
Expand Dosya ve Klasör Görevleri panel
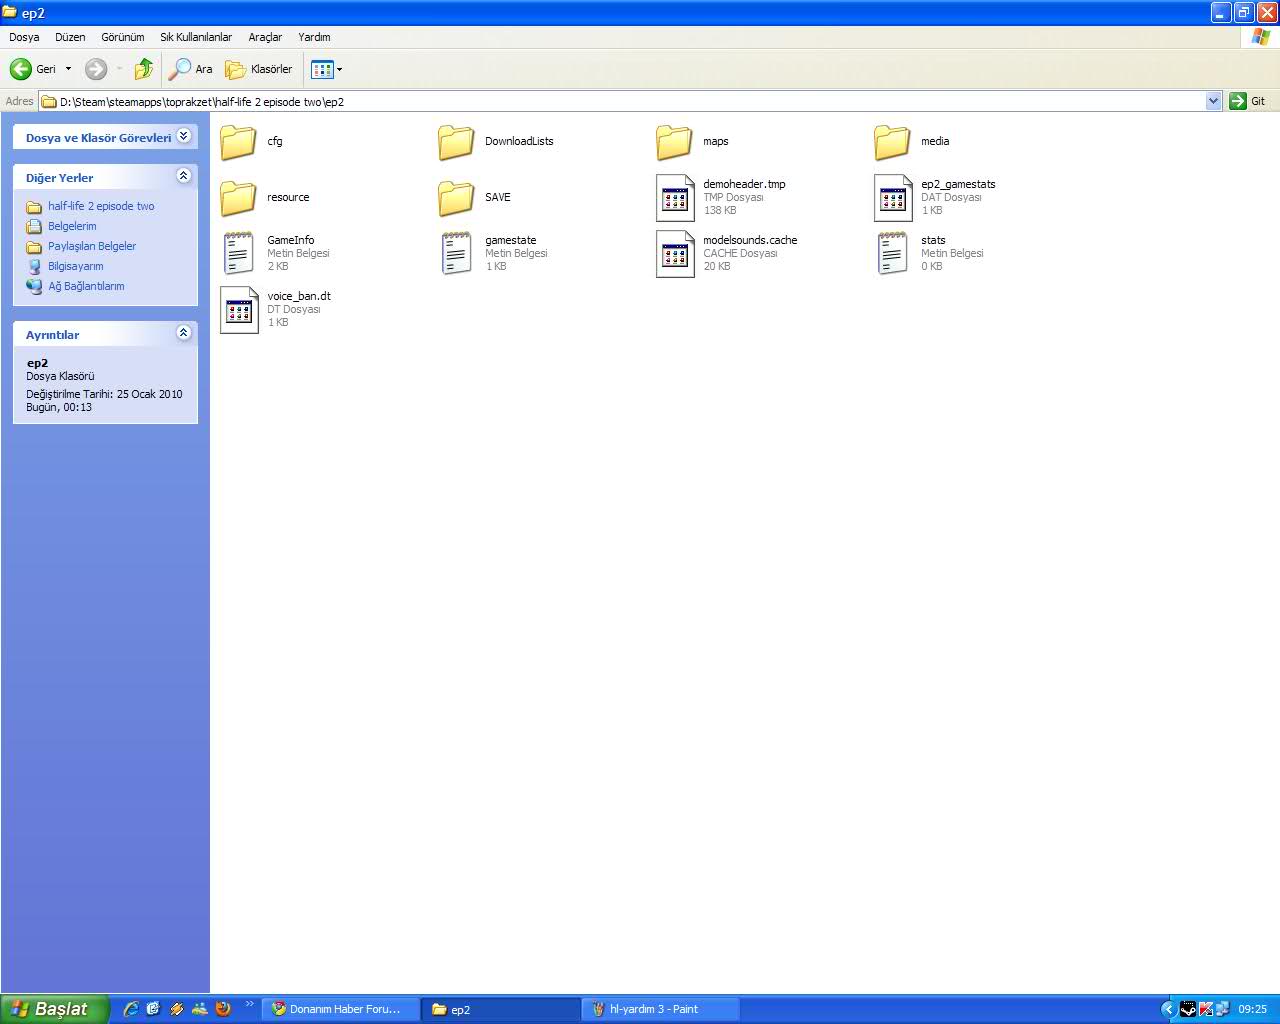184,136
